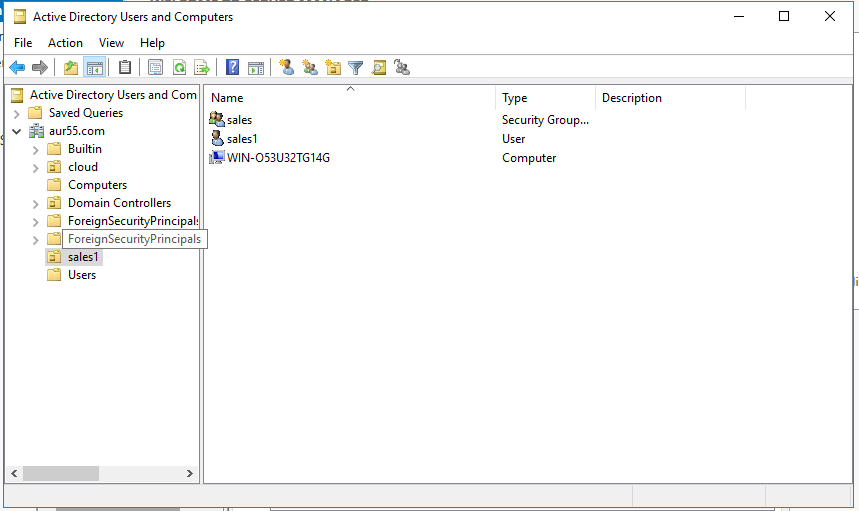Sort list by Description column header
The image size is (859, 511).
click(671, 98)
